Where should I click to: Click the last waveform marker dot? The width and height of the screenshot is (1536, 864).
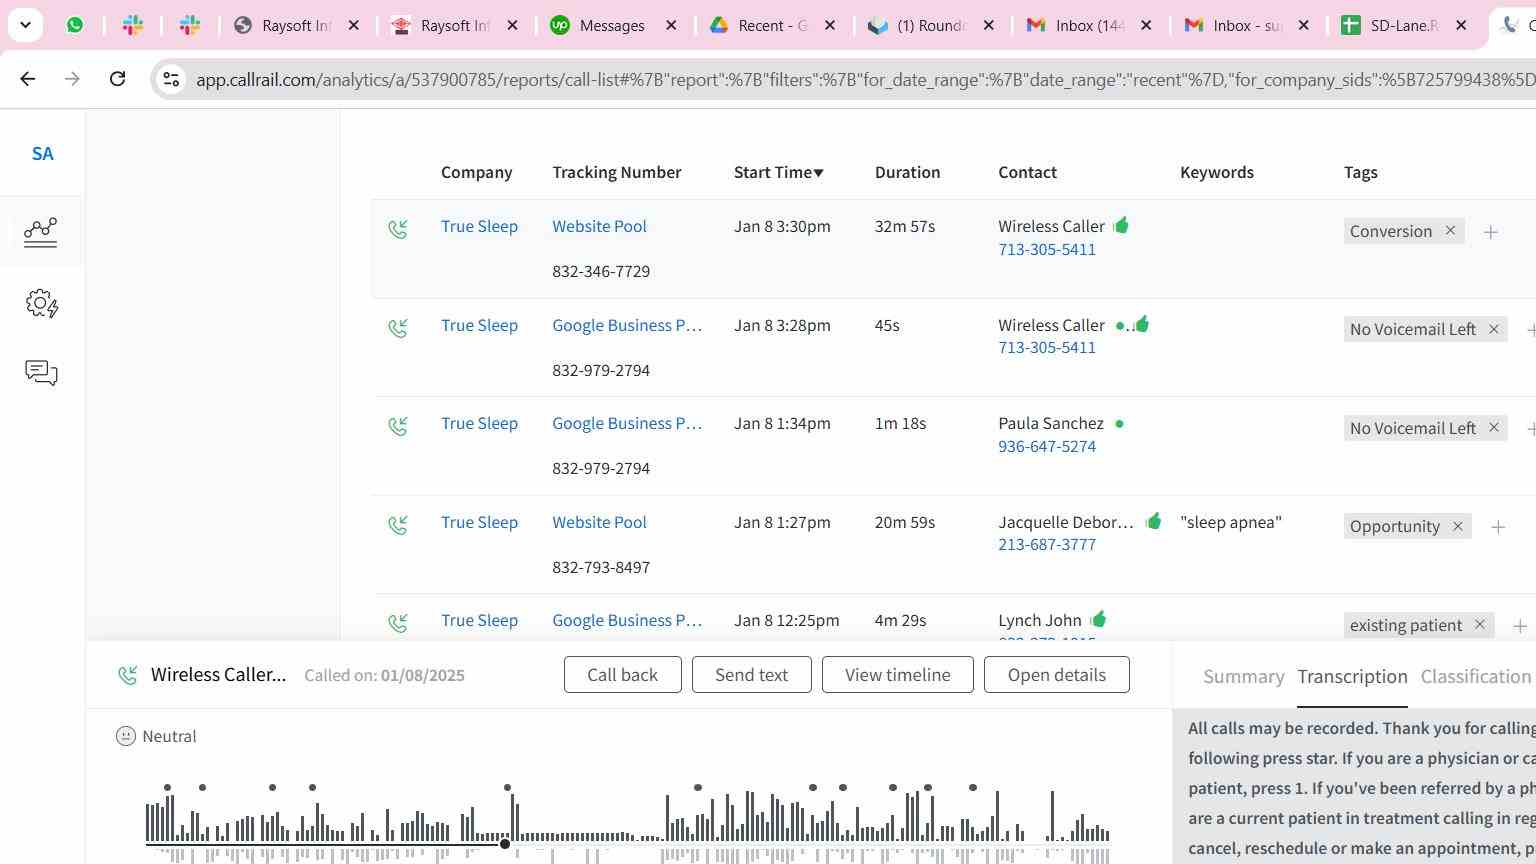(x=973, y=788)
